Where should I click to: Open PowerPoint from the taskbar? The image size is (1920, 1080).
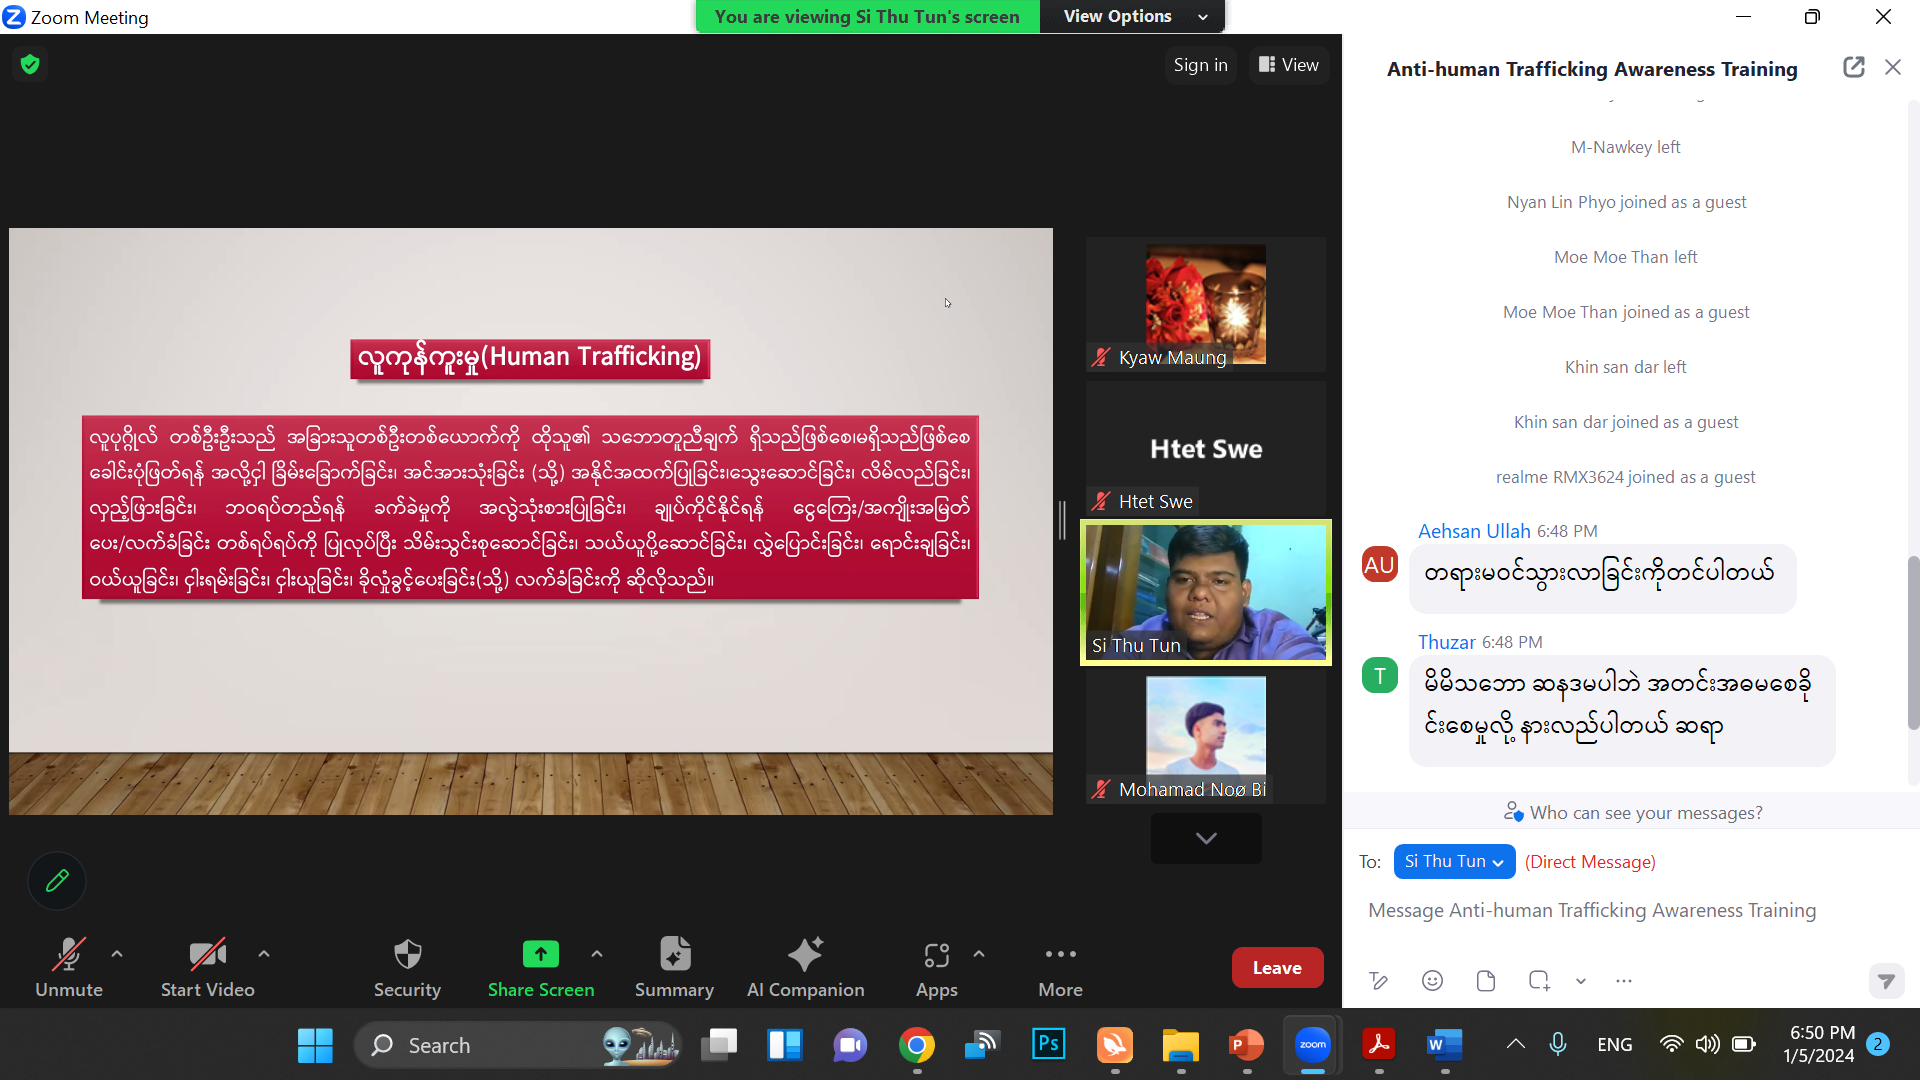tap(1246, 1045)
